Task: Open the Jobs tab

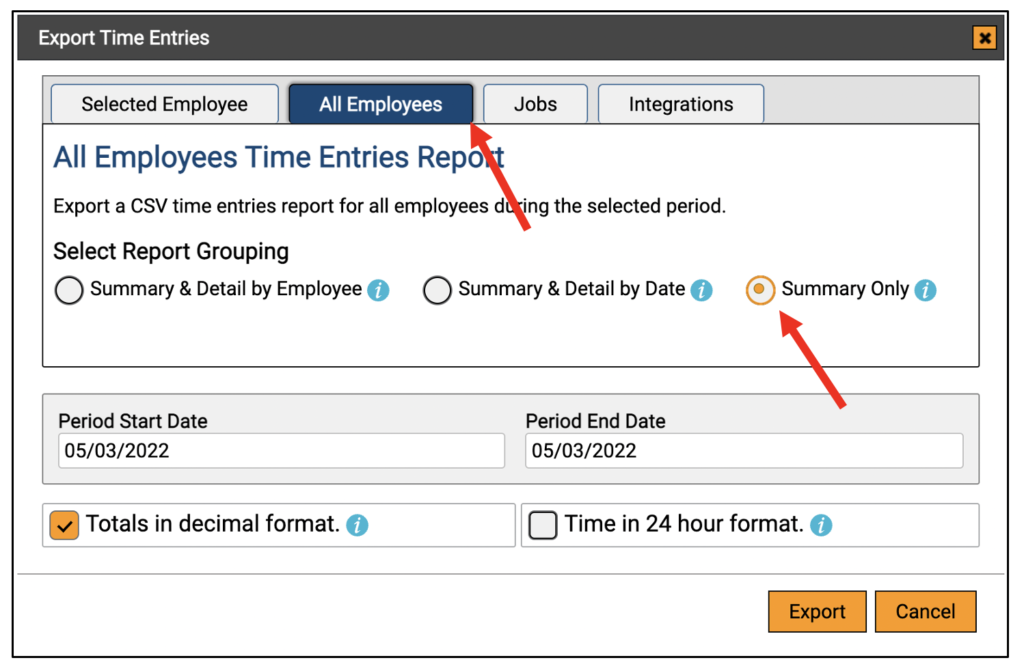Action: pos(535,104)
